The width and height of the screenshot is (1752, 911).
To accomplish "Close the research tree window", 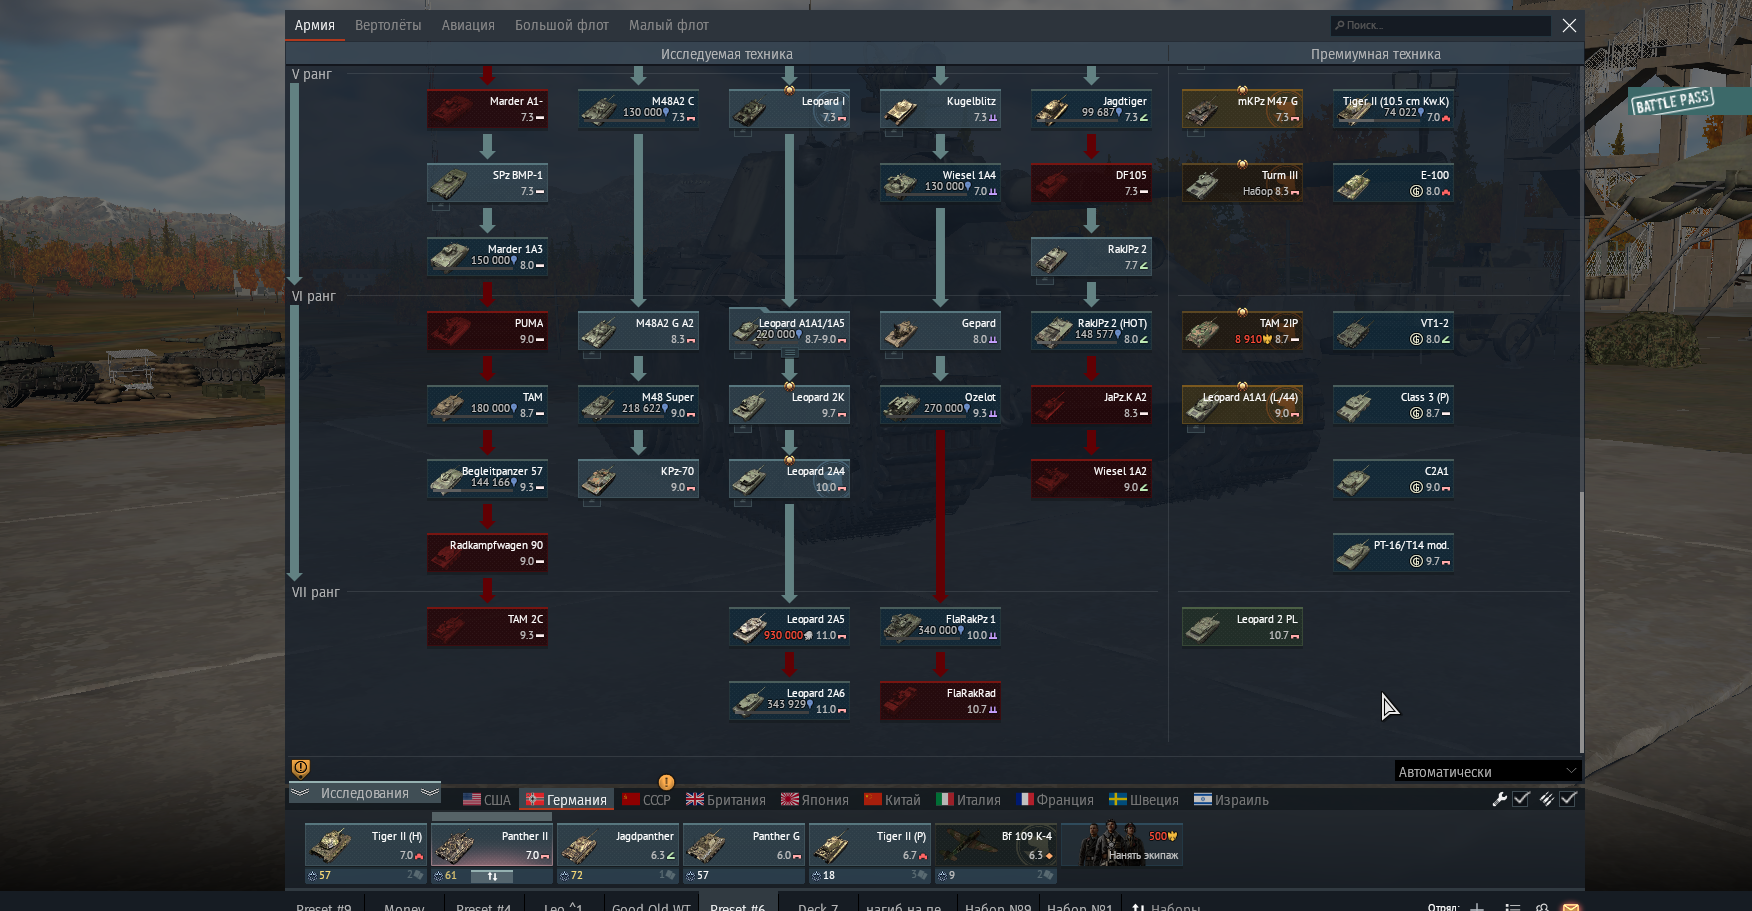I will click(x=1569, y=26).
